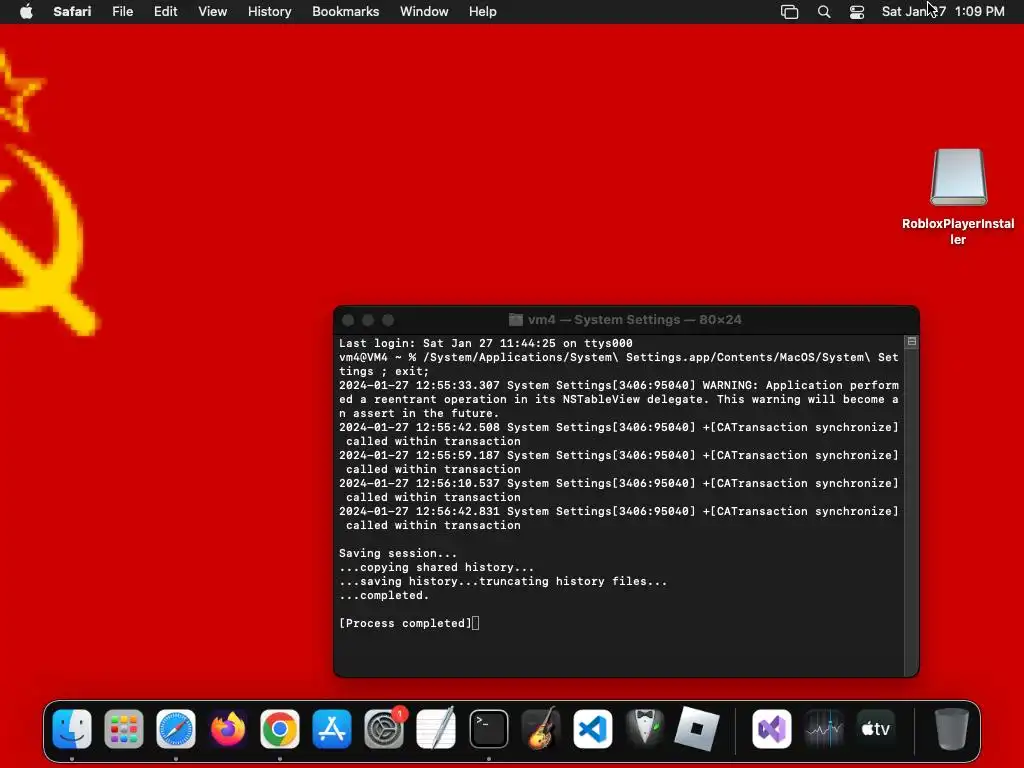Viewport: 1024px width, 768px height.
Task: Open purple Visual Studio icon in Dock
Action: [771, 729]
